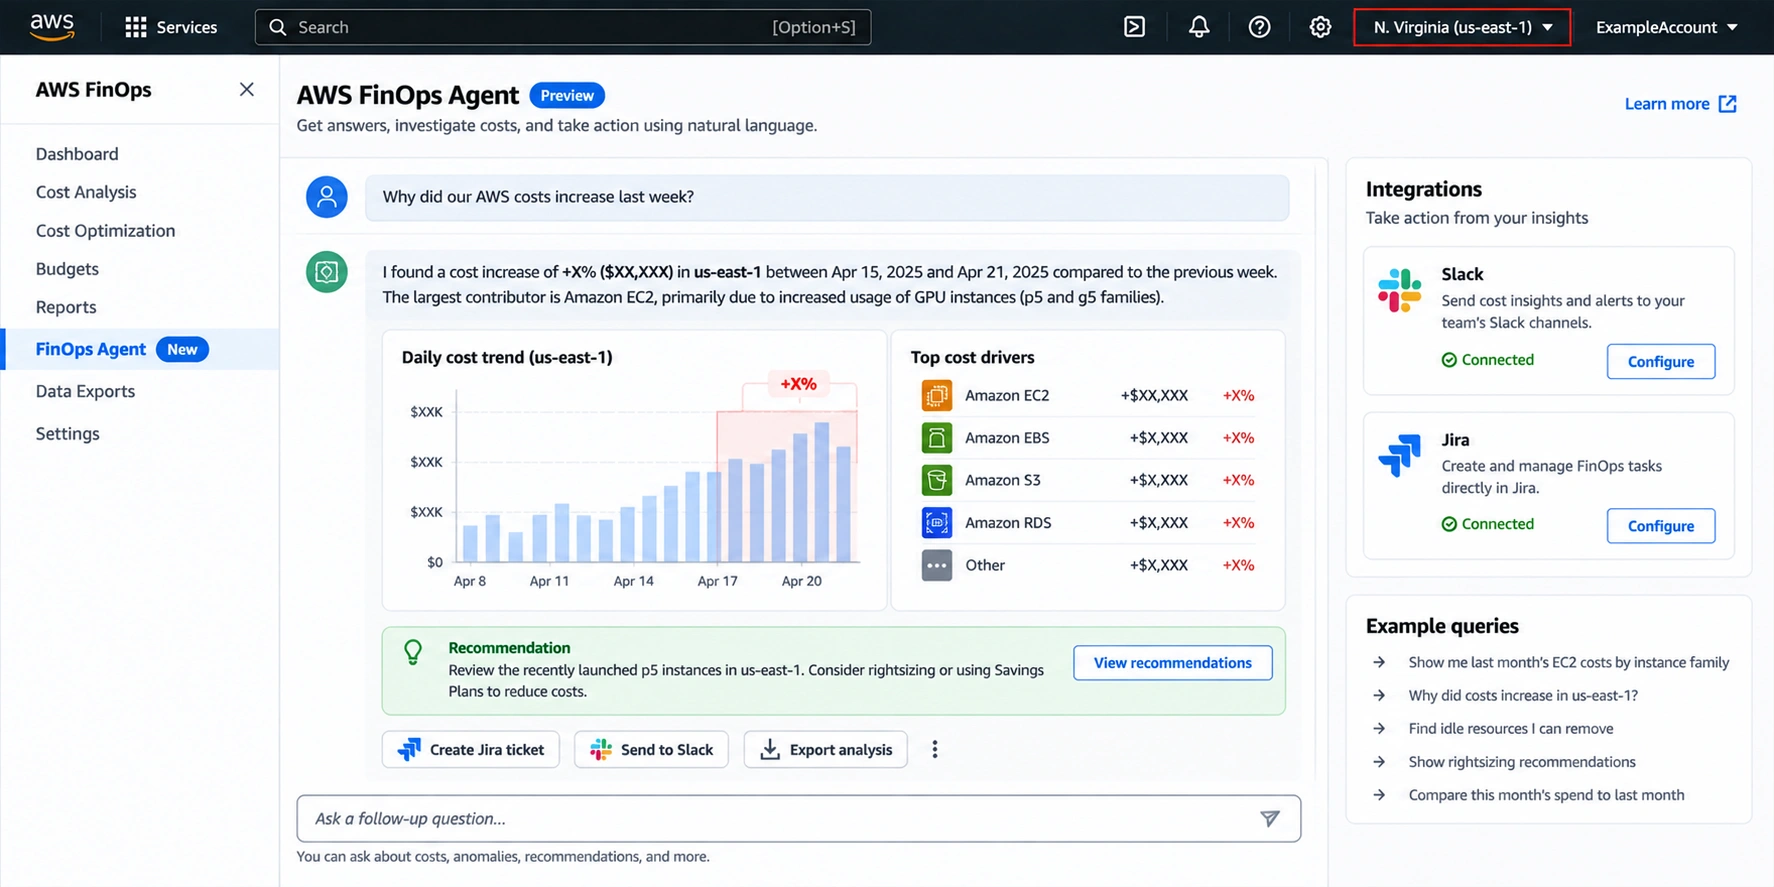Open the ExampleAccount dropdown
1774x887 pixels.
pos(1666,27)
